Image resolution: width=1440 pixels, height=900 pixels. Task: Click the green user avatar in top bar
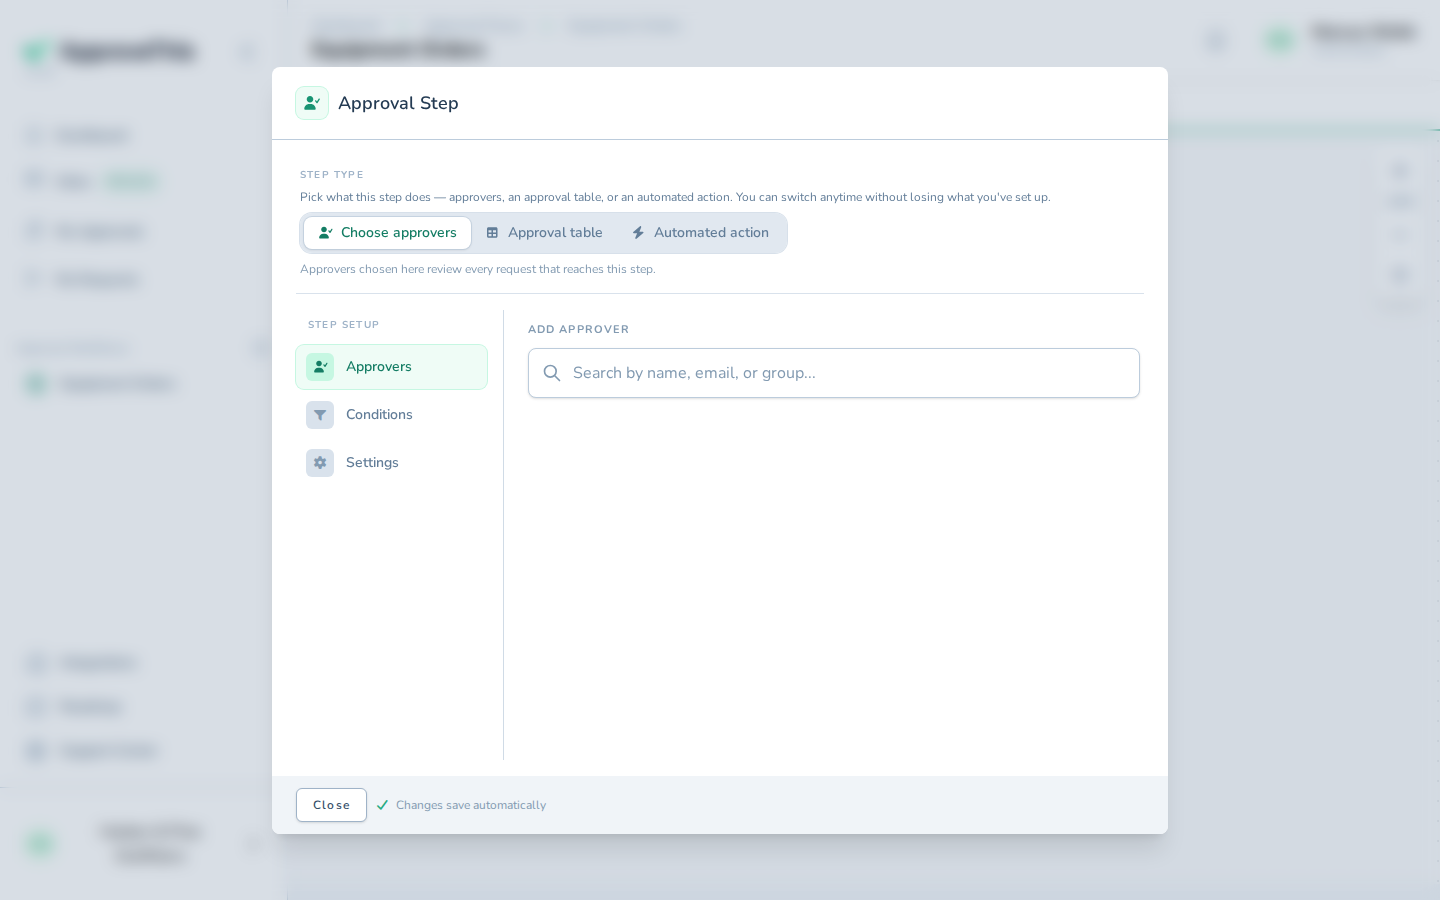coord(1280,40)
